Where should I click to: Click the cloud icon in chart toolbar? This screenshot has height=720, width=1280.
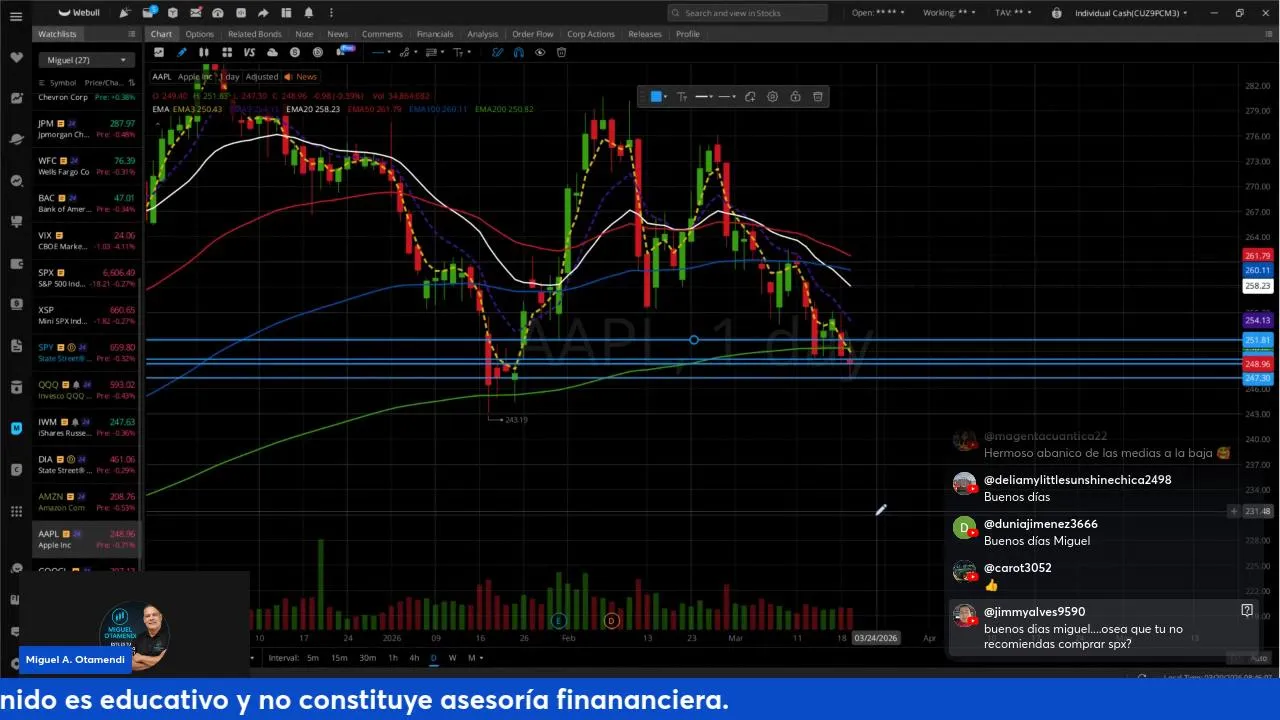click(272, 52)
